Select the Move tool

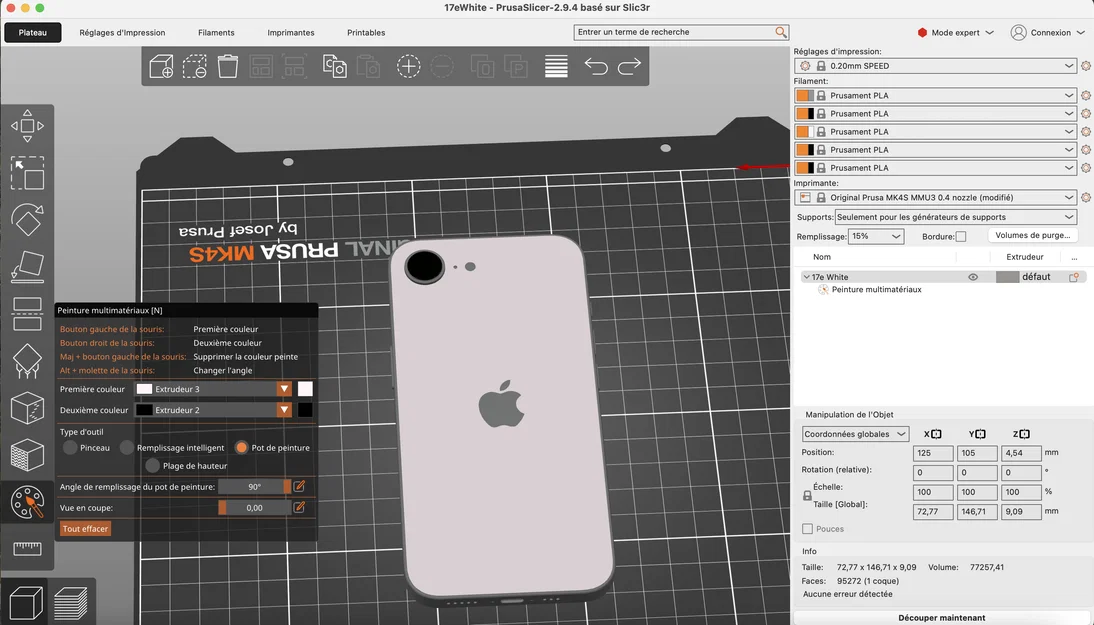pos(27,126)
